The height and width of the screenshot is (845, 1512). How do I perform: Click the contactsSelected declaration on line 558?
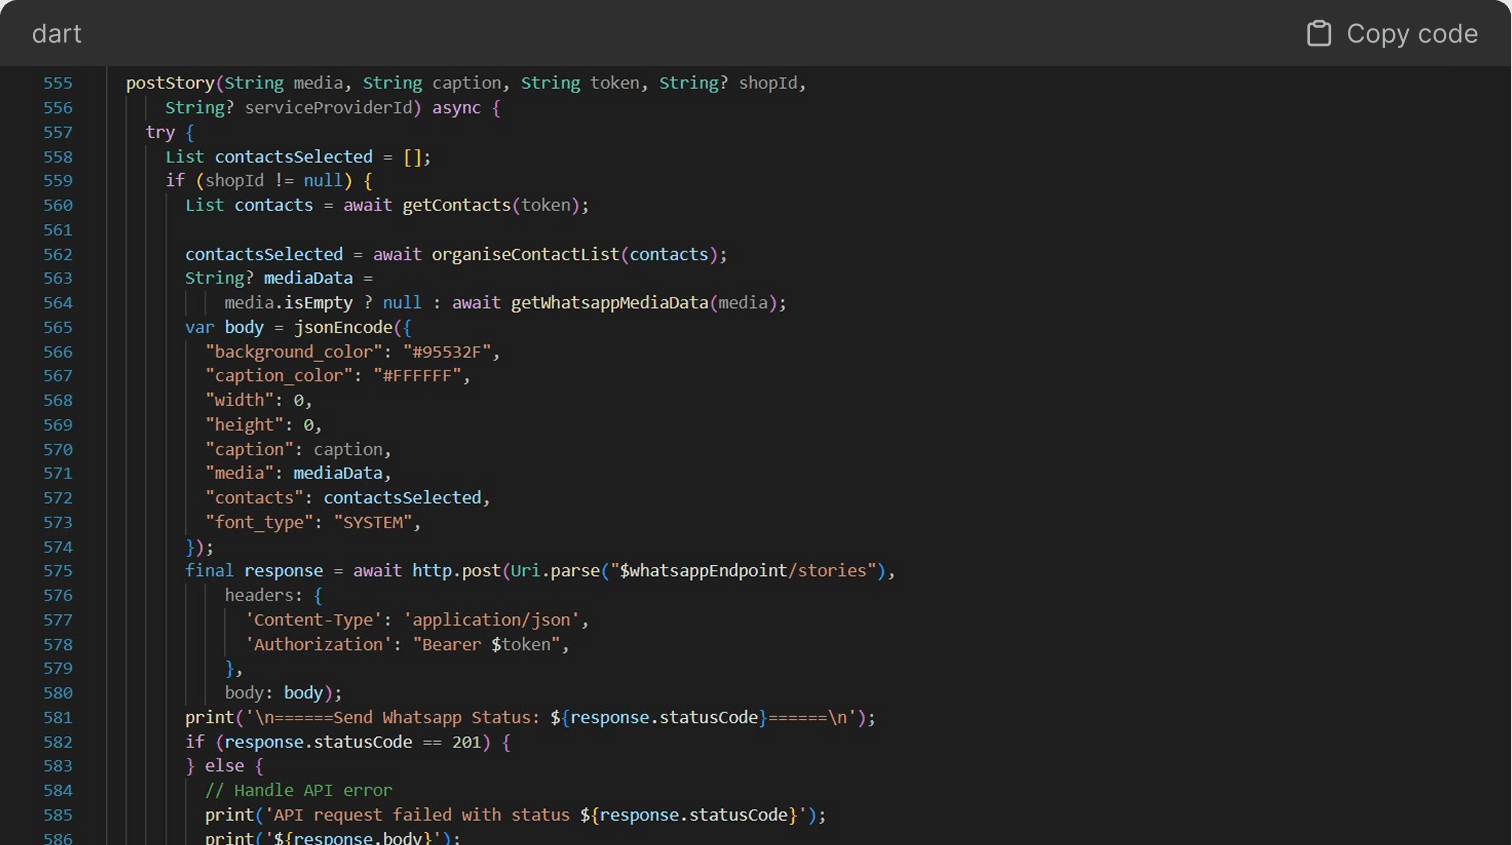pos(293,156)
